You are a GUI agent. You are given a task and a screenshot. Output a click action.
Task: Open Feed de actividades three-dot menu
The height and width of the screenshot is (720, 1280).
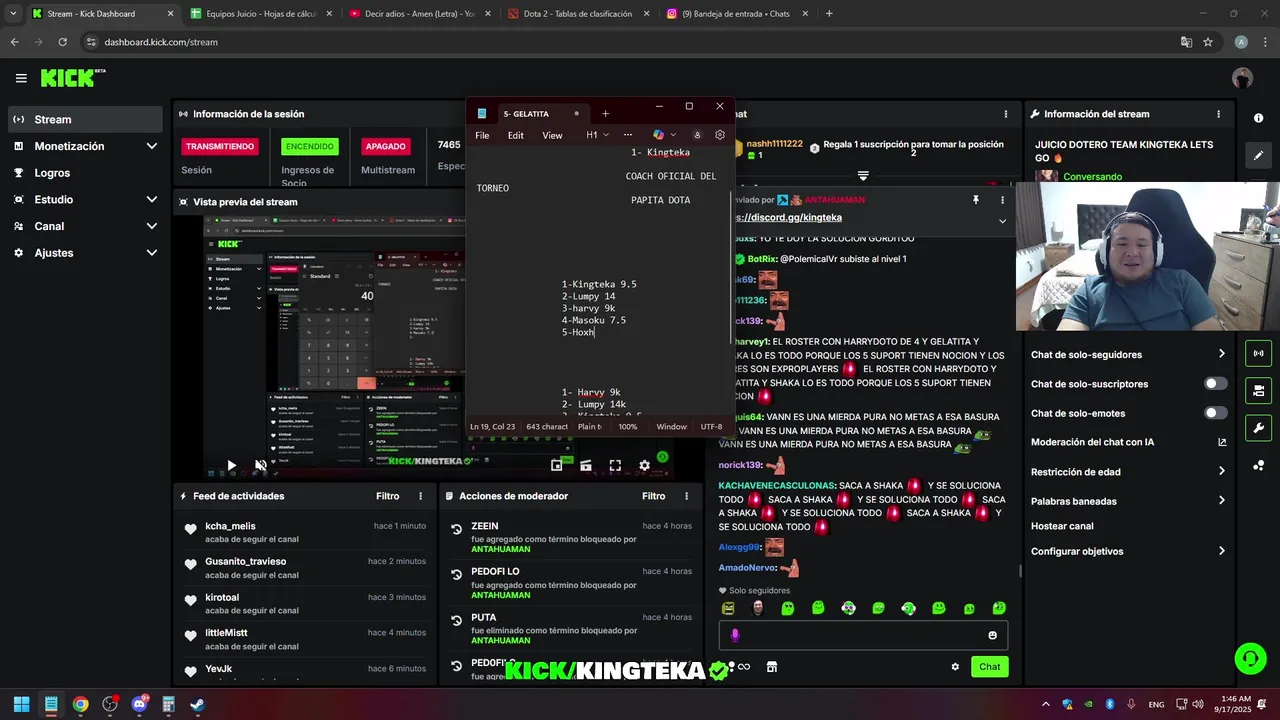(x=420, y=496)
